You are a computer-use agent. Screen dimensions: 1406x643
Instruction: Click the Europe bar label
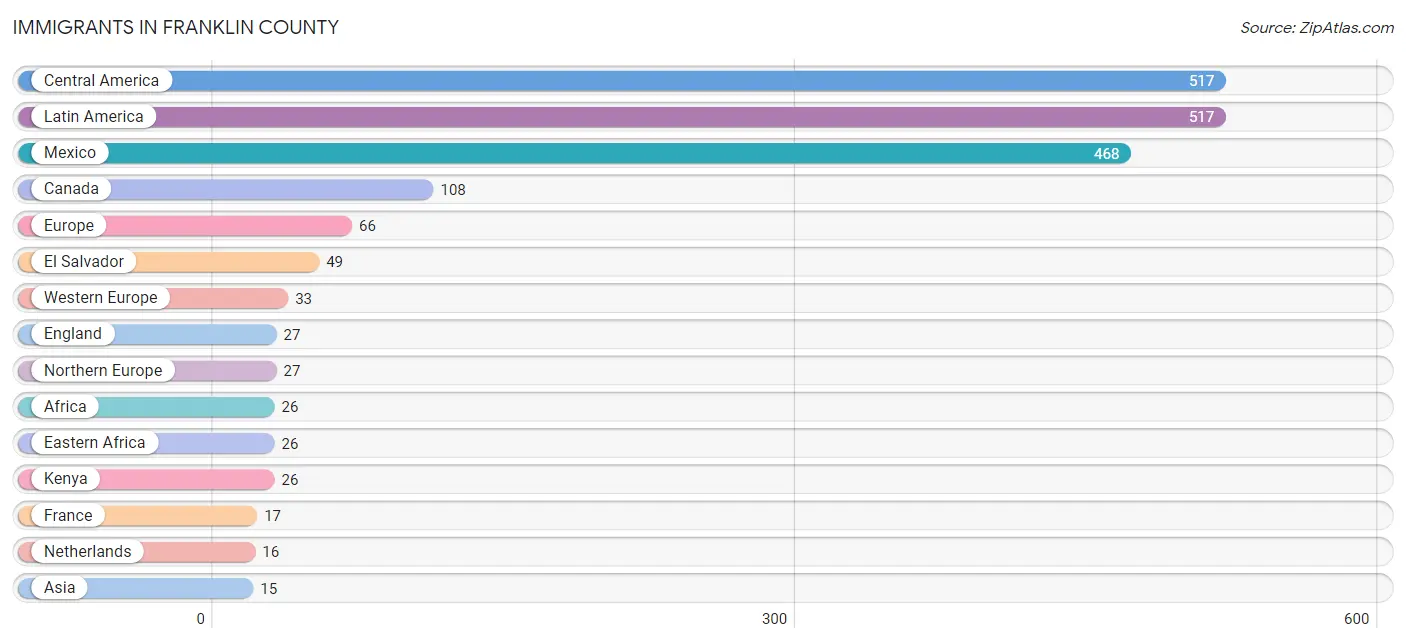(69, 226)
